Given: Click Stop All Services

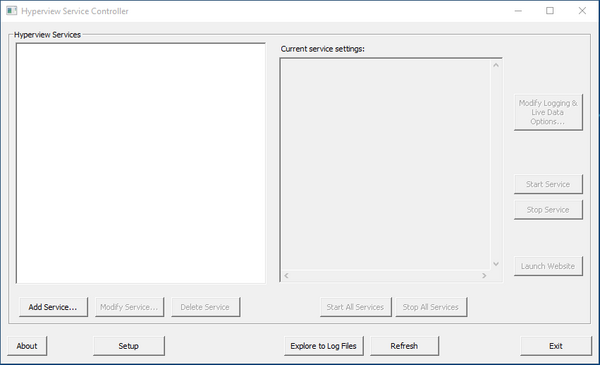Looking at the screenshot, I should coord(431,307).
